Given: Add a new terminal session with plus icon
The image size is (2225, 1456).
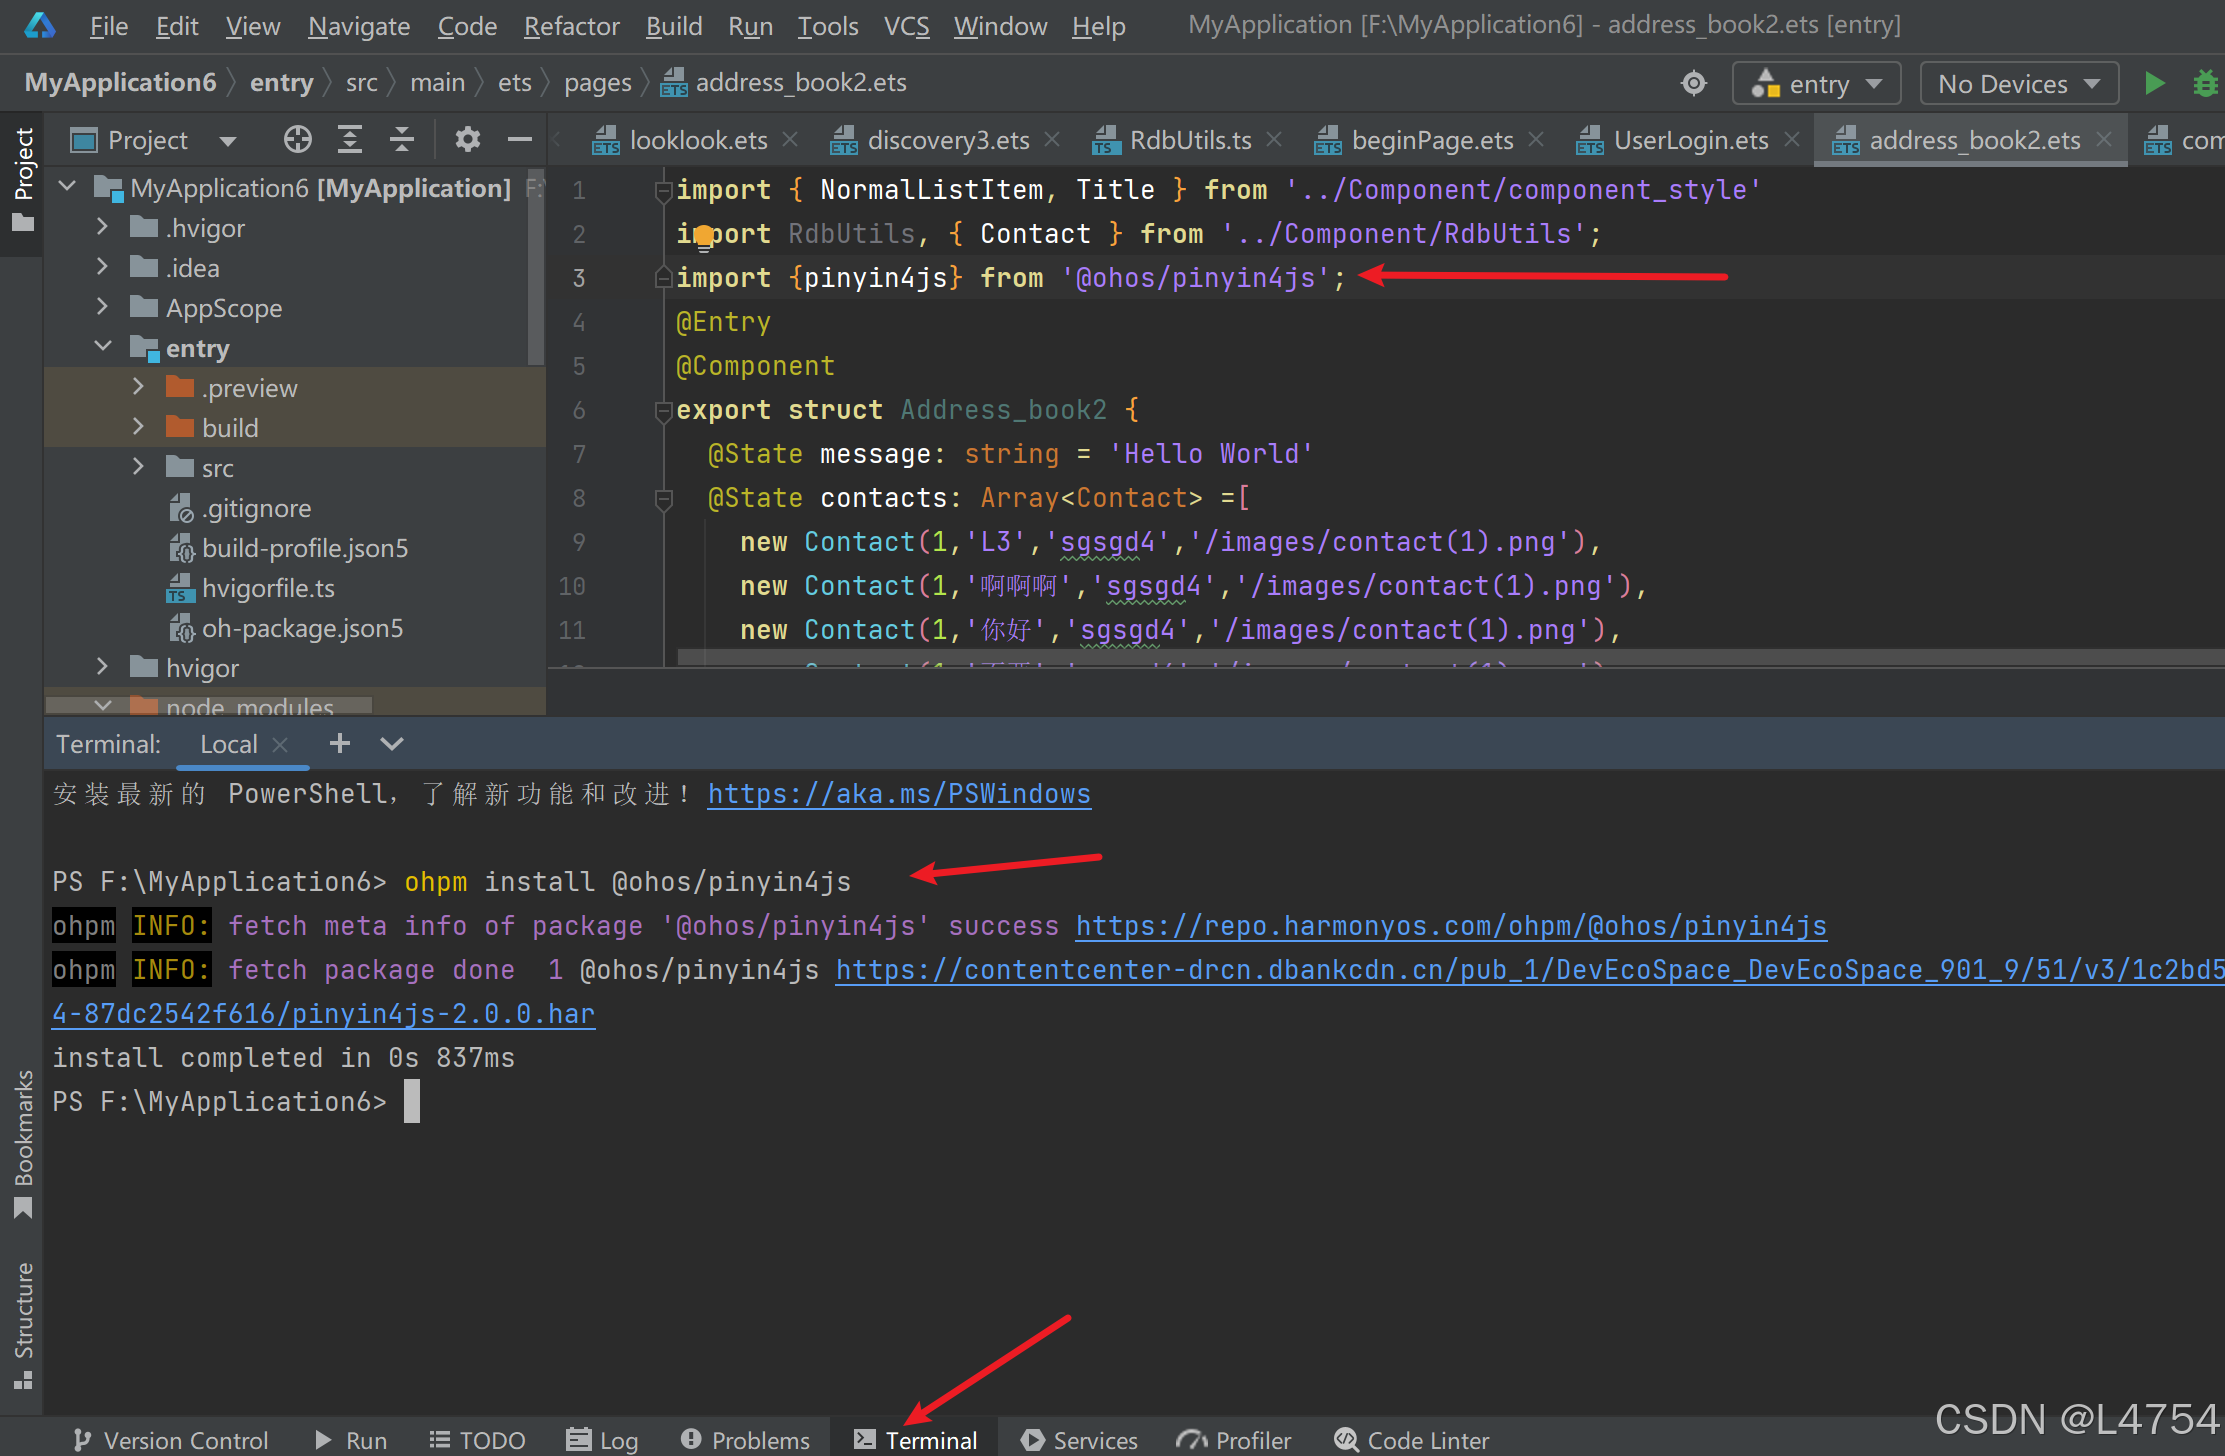Looking at the screenshot, I should click(x=340, y=743).
